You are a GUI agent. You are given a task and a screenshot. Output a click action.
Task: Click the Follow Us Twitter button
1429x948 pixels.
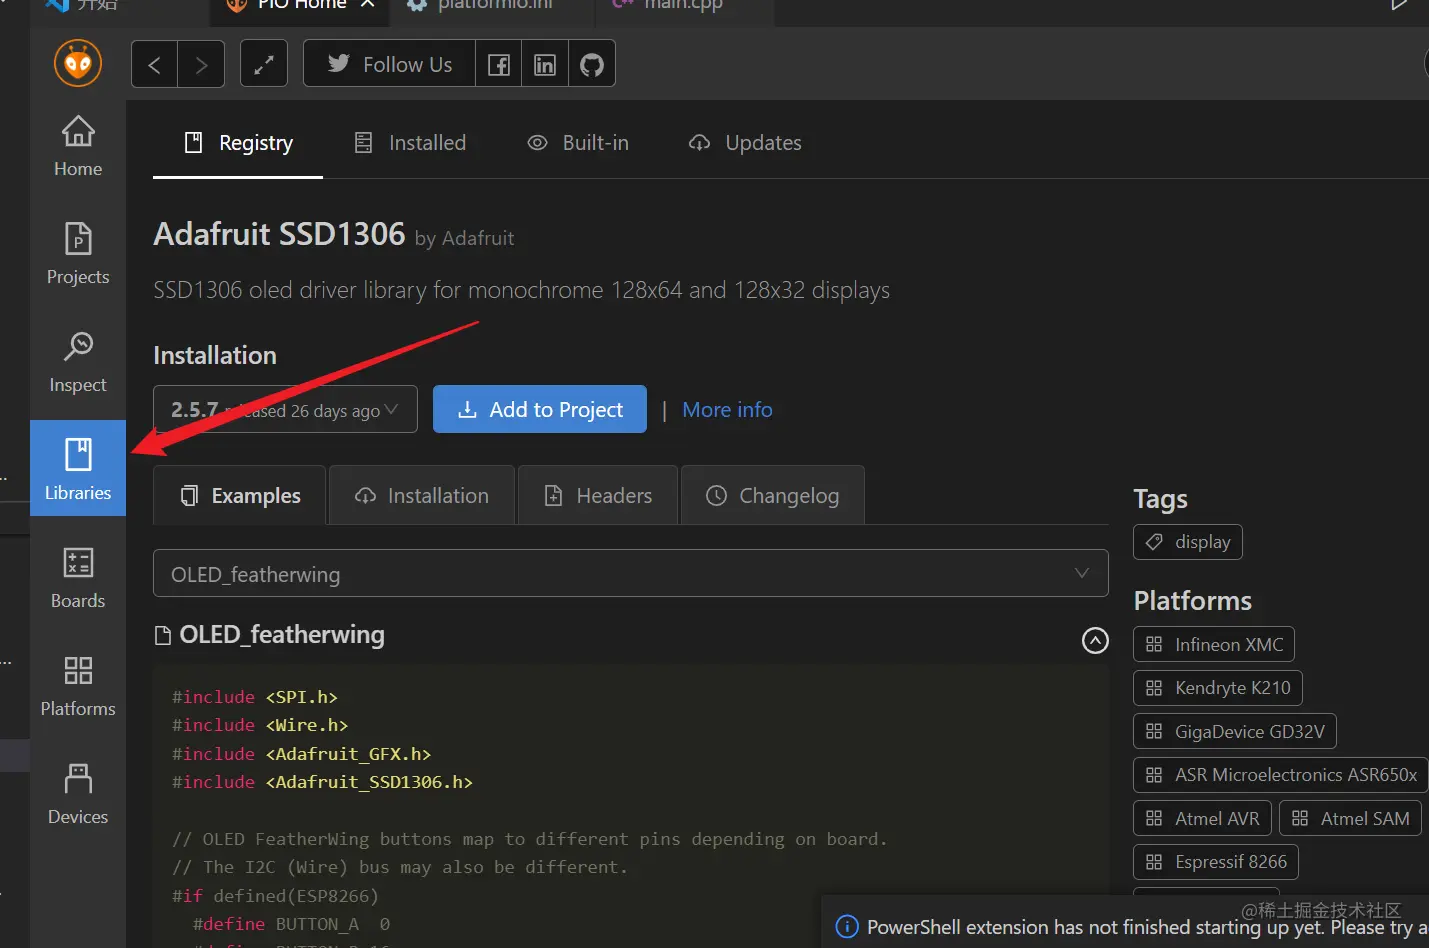pos(389,64)
